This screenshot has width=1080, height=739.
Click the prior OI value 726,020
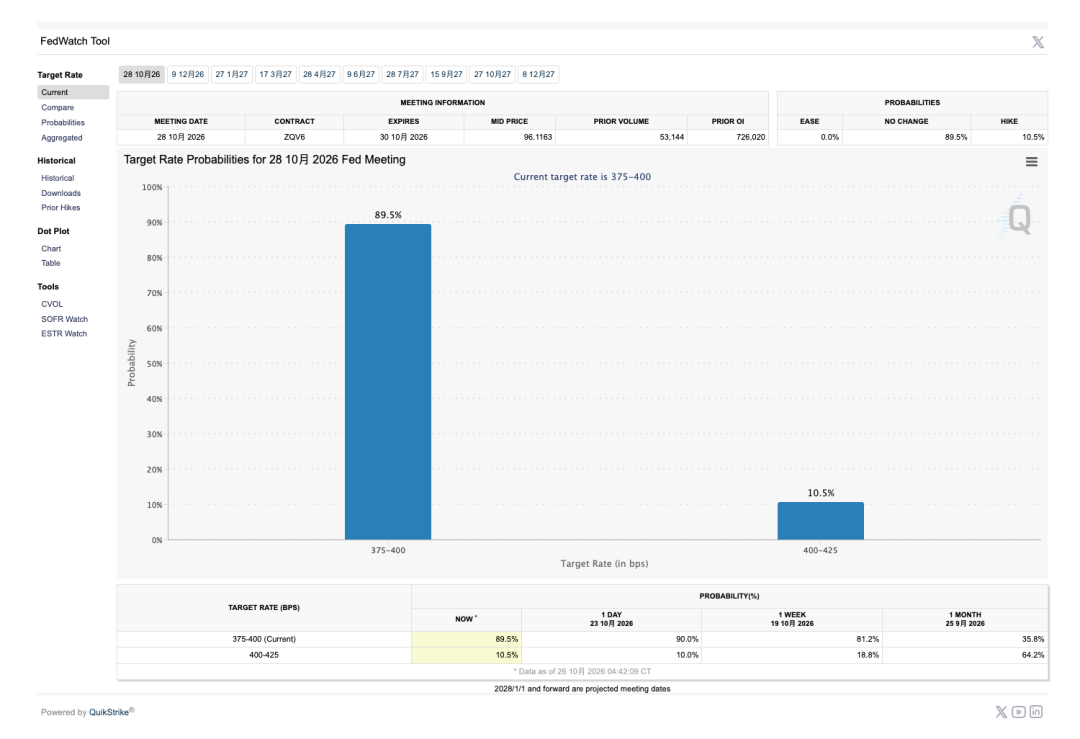coord(751,137)
